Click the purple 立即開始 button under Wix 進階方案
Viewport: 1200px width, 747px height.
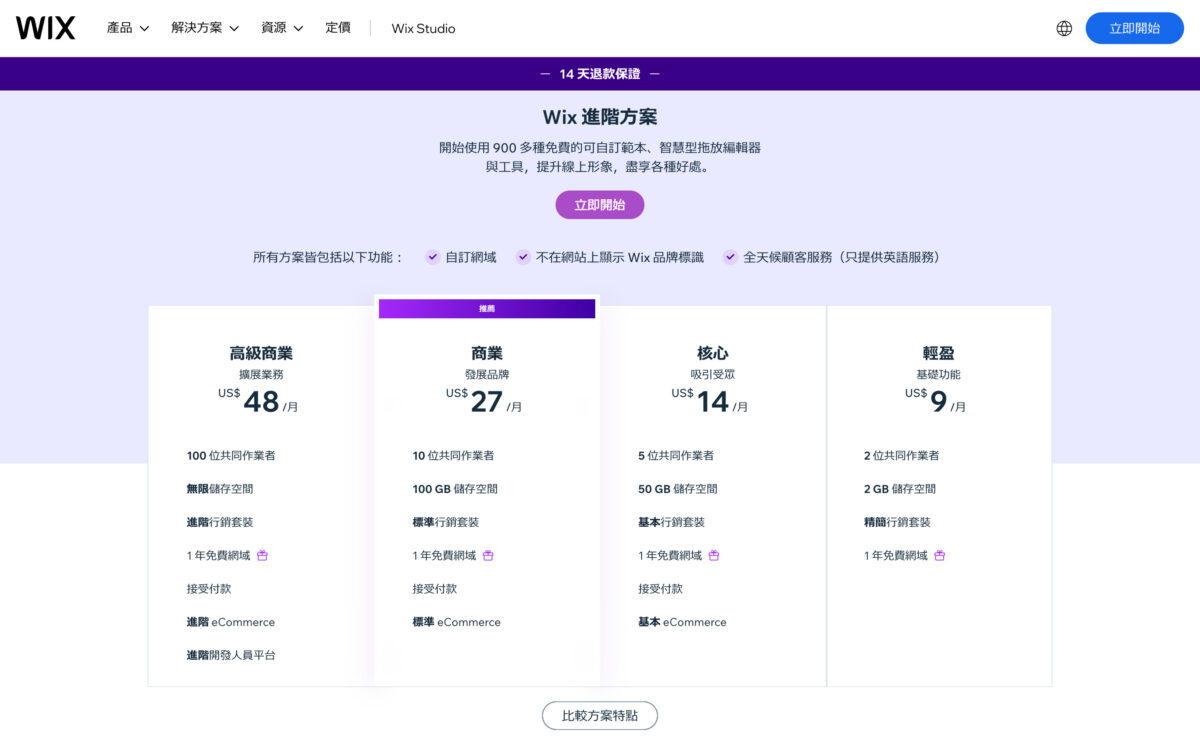pyautogui.click(x=600, y=205)
